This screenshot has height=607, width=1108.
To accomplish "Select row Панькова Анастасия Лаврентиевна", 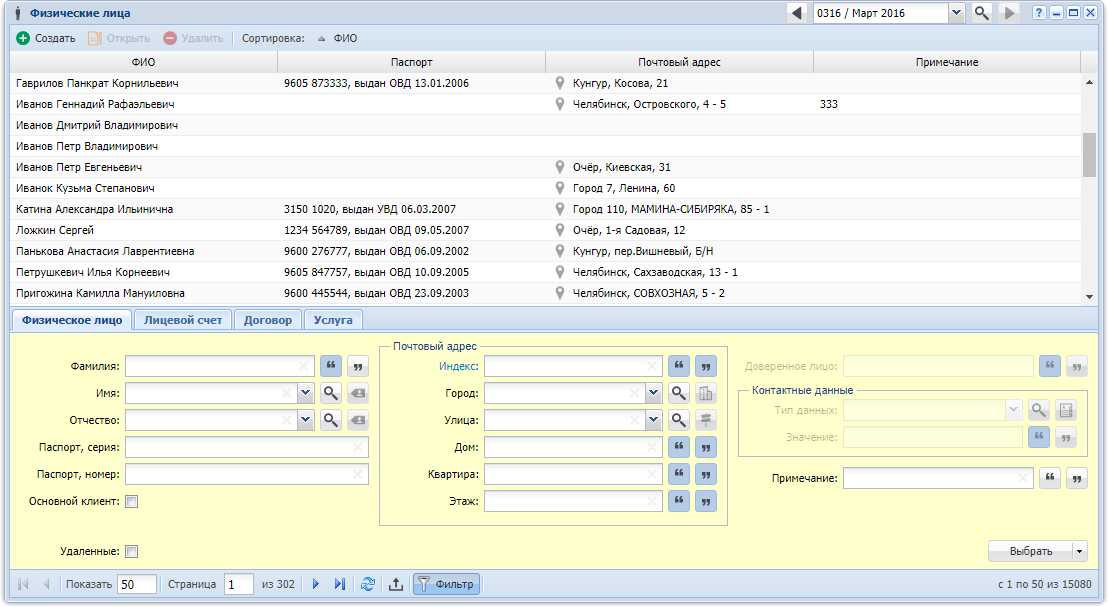I will (546, 251).
